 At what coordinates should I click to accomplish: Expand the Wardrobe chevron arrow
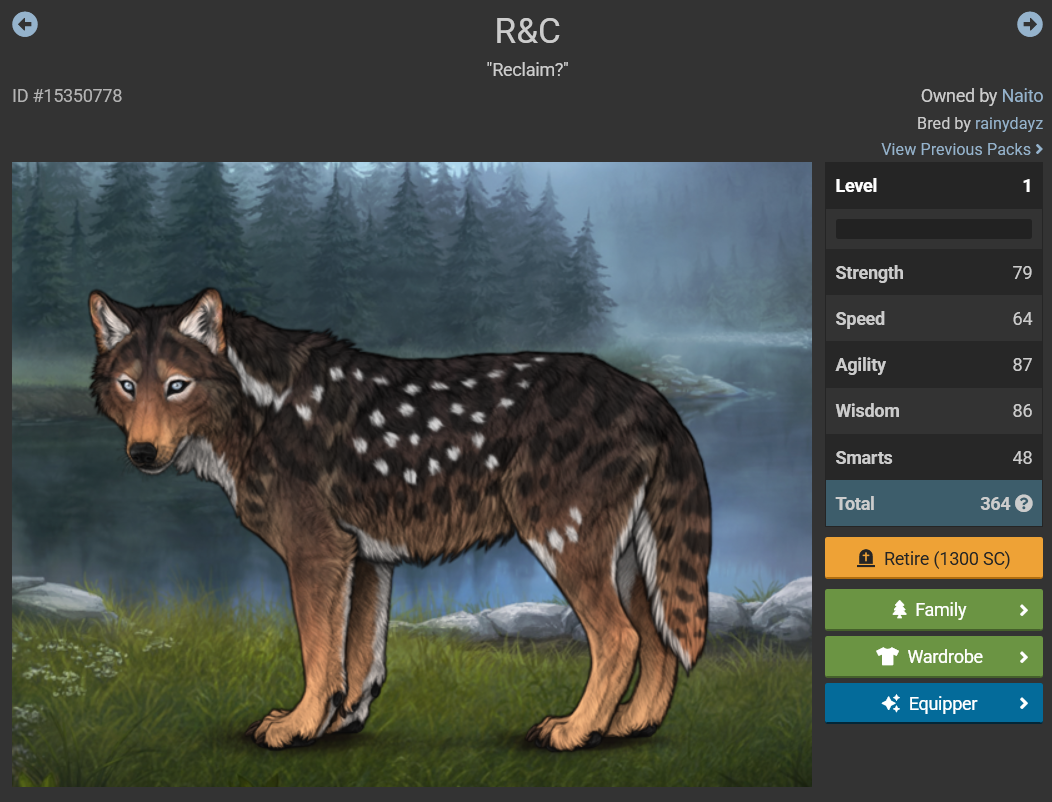coord(1023,657)
